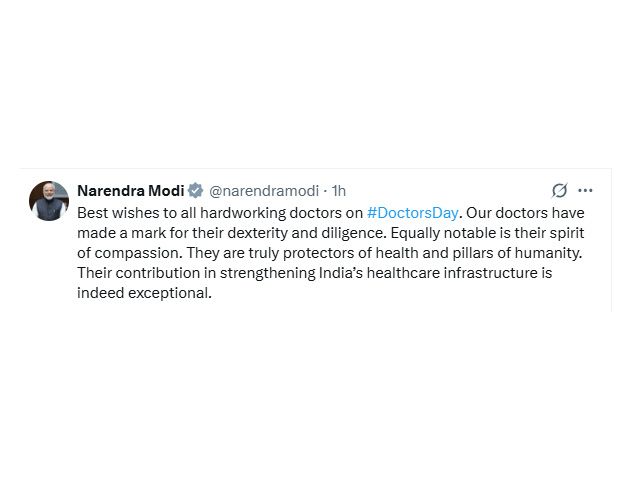This screenshot has width=640, height=480.
Task: Open the three-dot more options menu
Action: (x=585, y=190)
